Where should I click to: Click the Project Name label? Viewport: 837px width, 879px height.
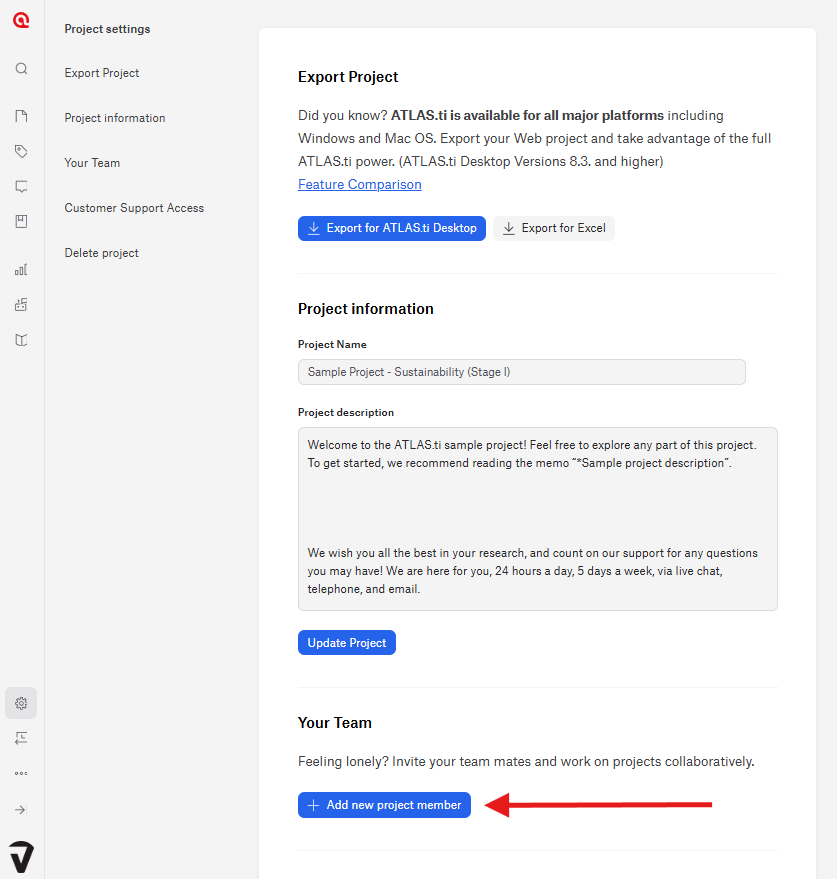coord(332,344)
